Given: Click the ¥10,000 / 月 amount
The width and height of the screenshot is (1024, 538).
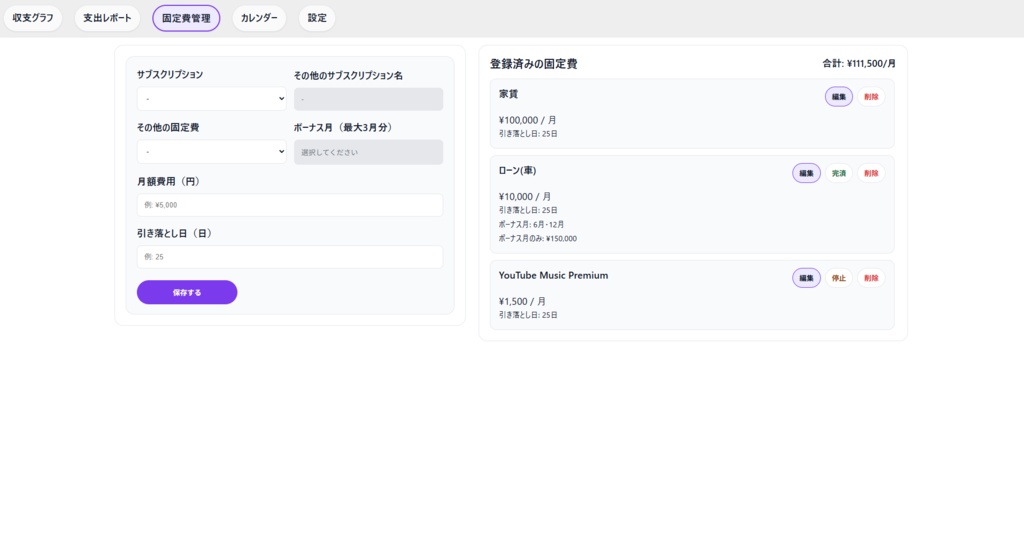Looking at the screenshot, I should (525, 197).
